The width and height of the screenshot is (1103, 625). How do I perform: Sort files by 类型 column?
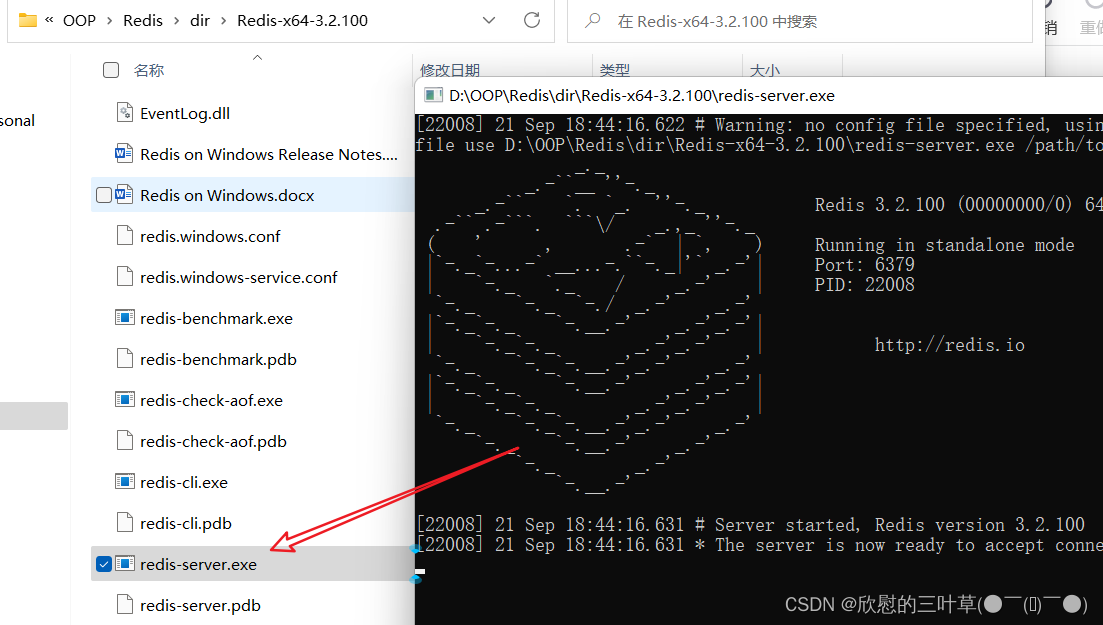(x=615, y=70)
